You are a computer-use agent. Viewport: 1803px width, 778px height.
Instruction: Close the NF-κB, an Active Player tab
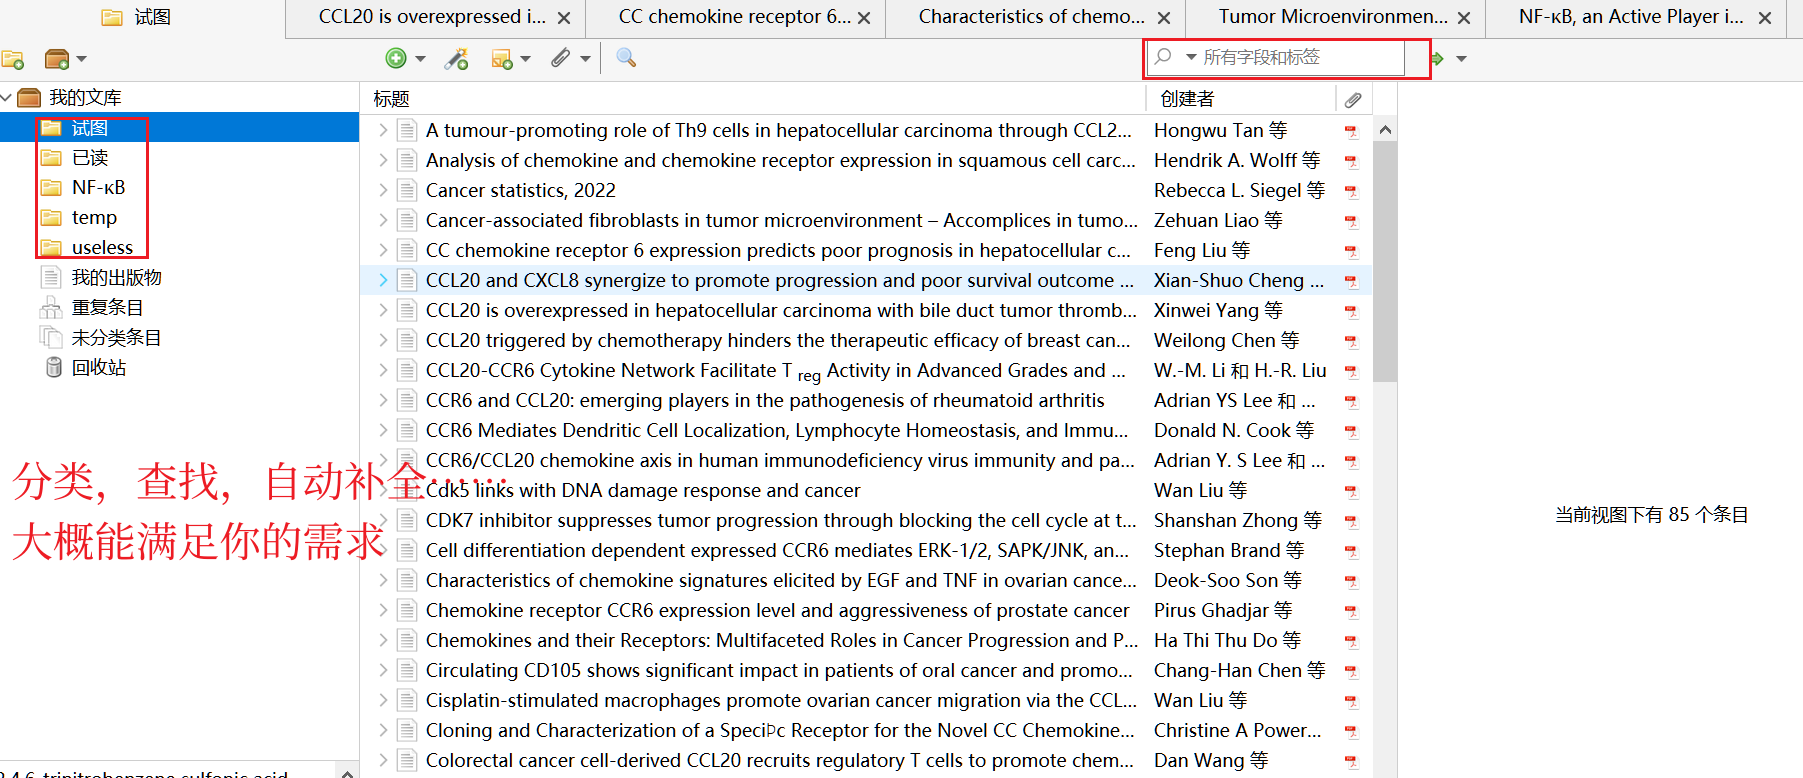(x=1765, y=18)
